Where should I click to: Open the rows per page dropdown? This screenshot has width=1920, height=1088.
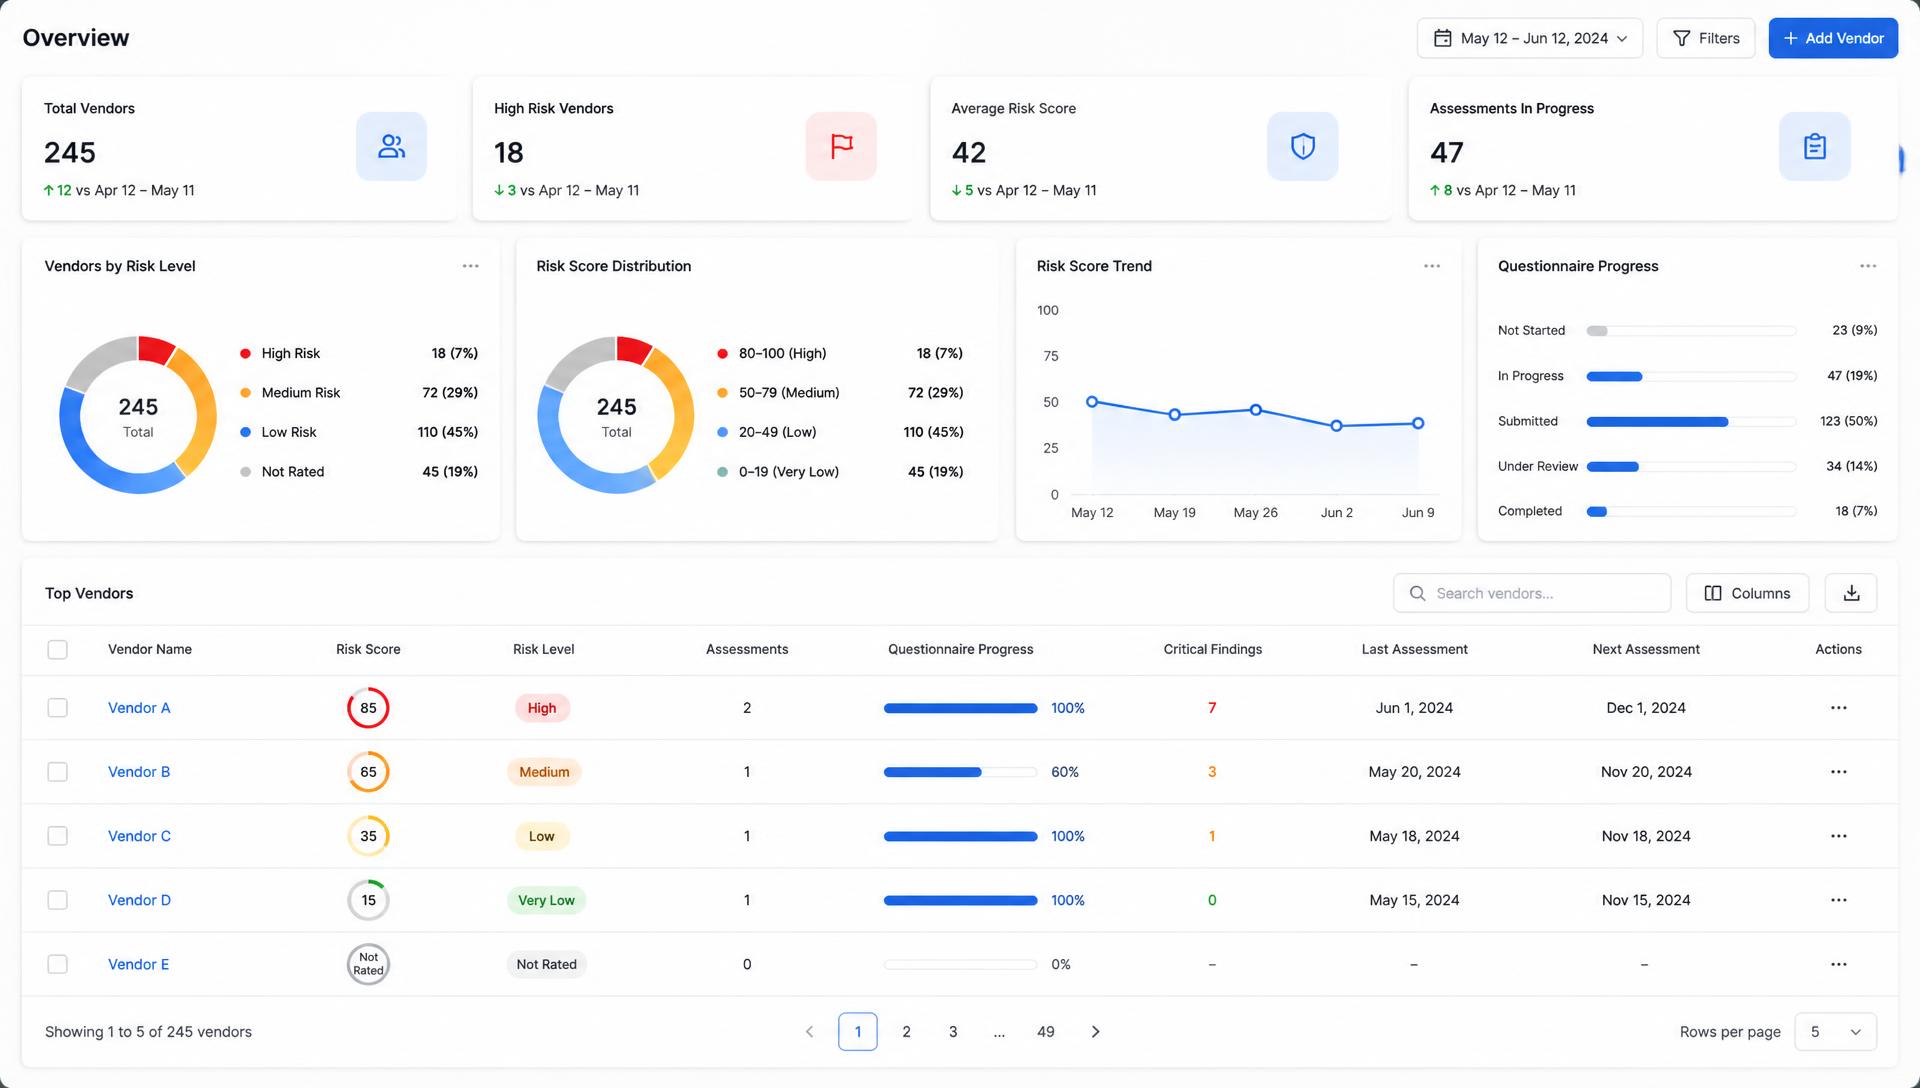click(1835, 1032)
